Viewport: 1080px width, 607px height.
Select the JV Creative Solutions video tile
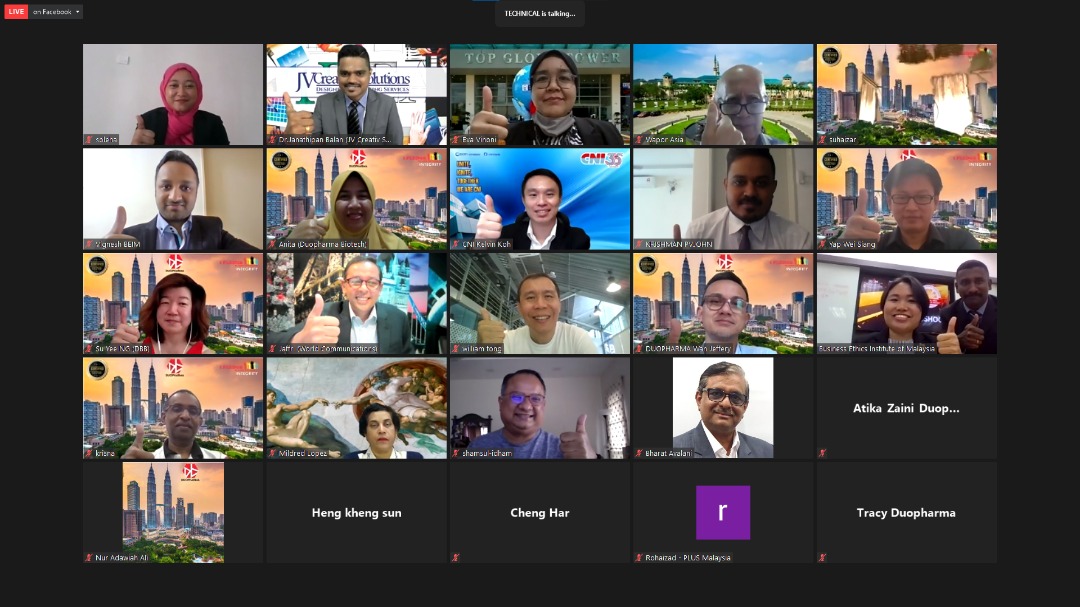(356, 94)
